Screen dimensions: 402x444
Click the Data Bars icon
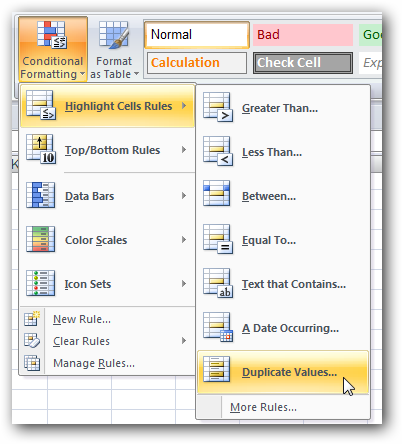41,195
